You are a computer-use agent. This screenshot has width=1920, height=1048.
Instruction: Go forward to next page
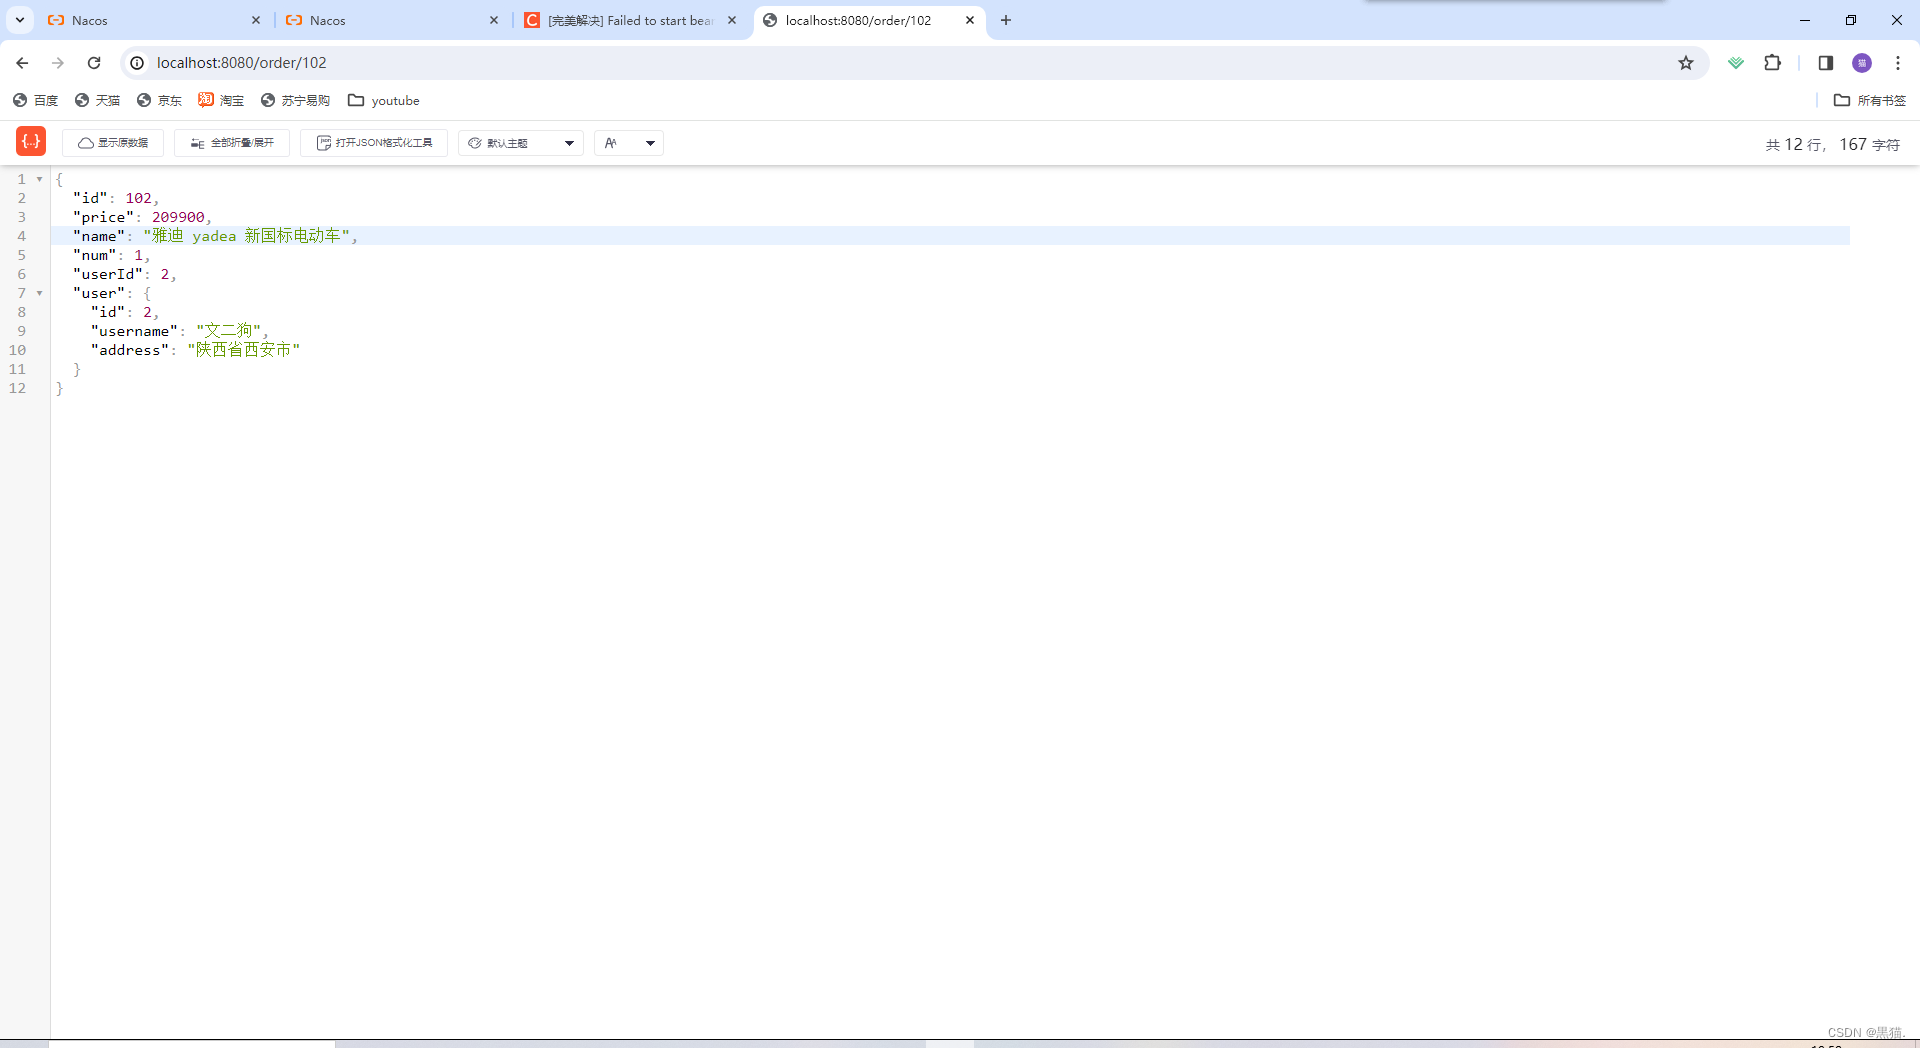click(58, 63)
